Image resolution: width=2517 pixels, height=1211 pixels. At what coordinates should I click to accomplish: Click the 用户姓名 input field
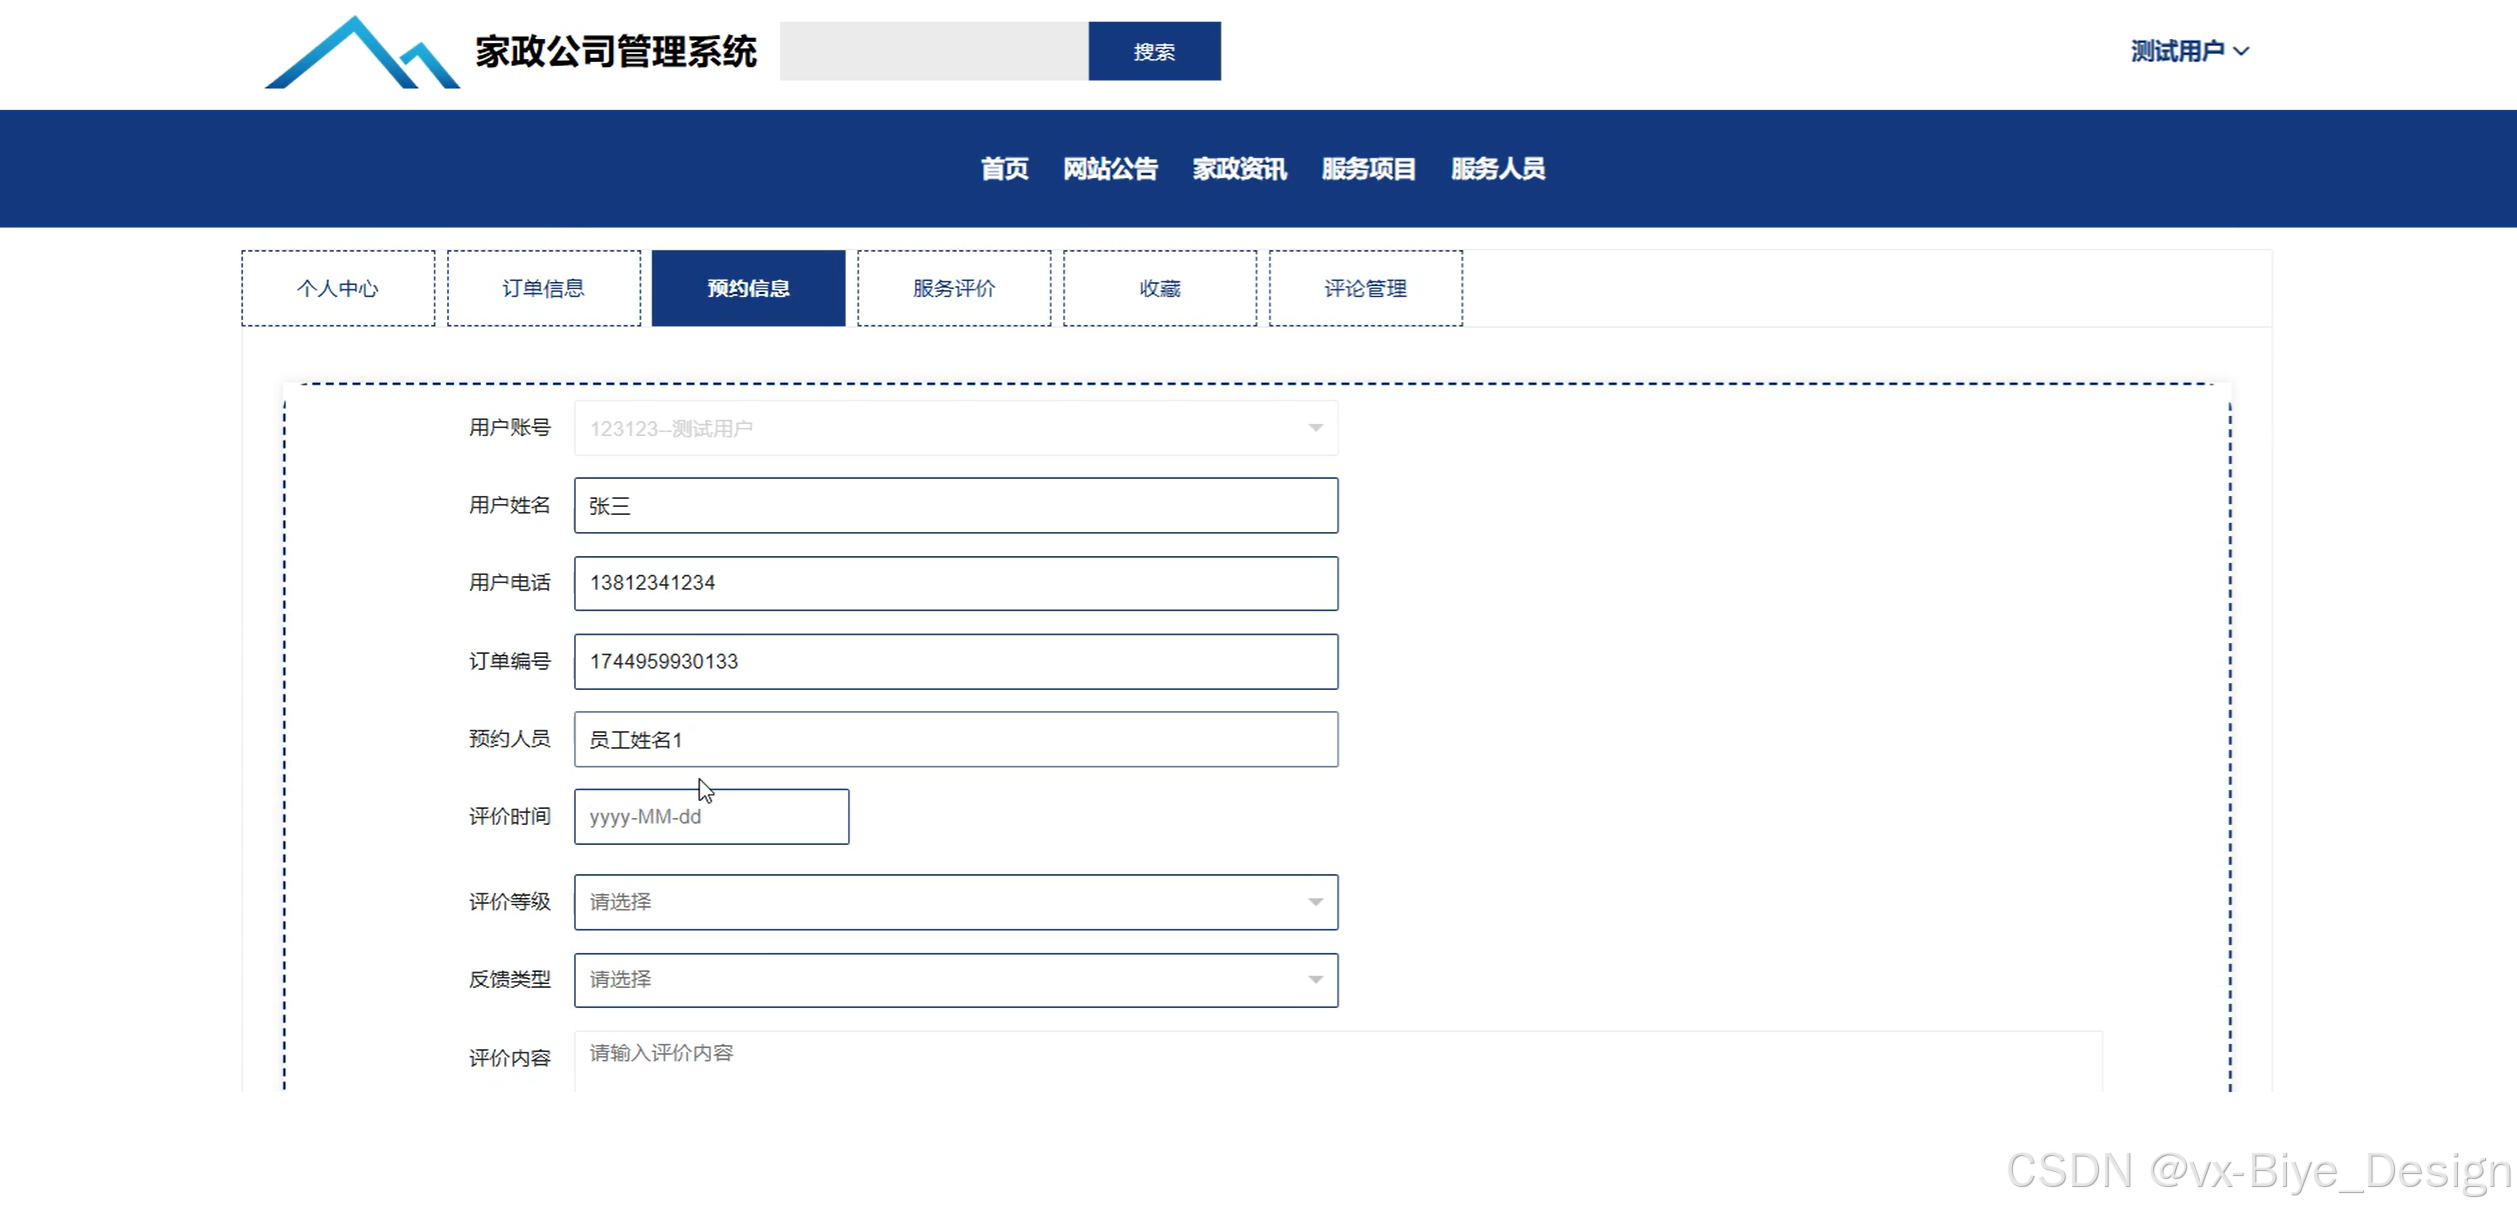955,506
